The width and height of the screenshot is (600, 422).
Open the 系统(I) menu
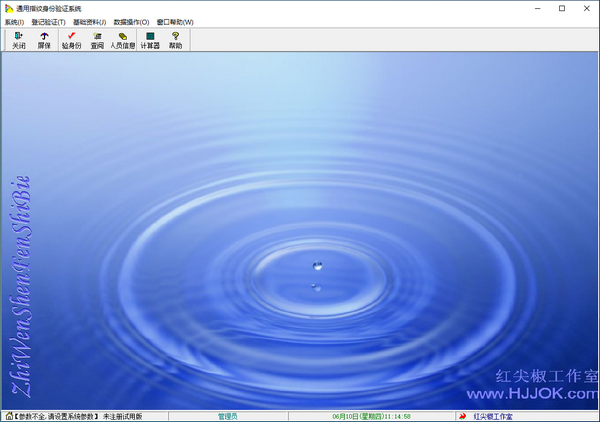tap(15, 22)
